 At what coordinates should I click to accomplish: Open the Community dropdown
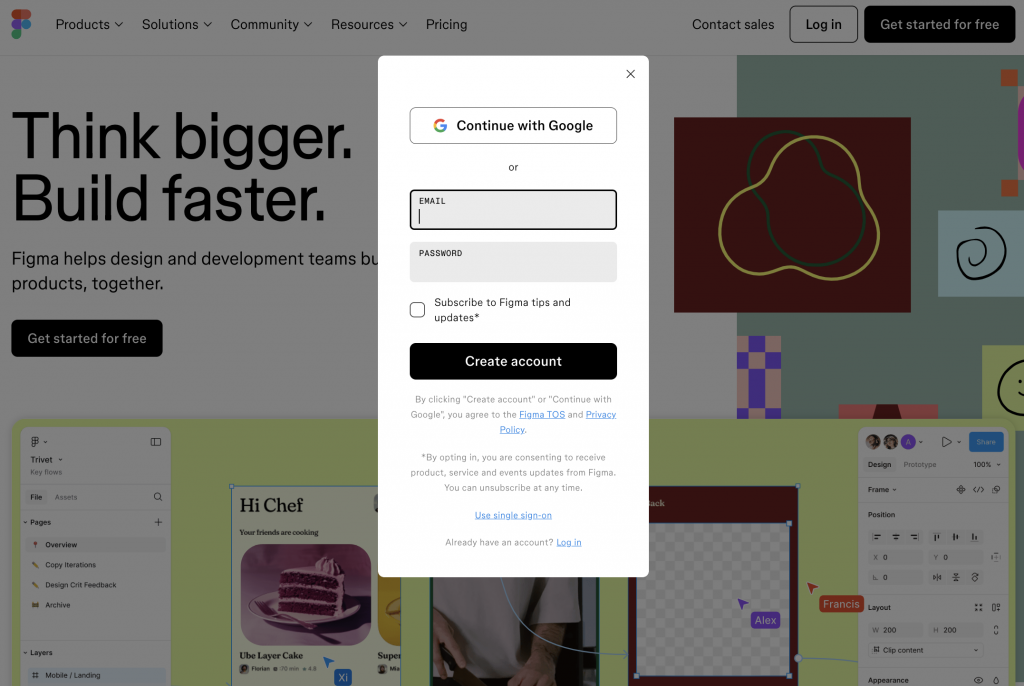pyautogui.click(x=272, y=24)
